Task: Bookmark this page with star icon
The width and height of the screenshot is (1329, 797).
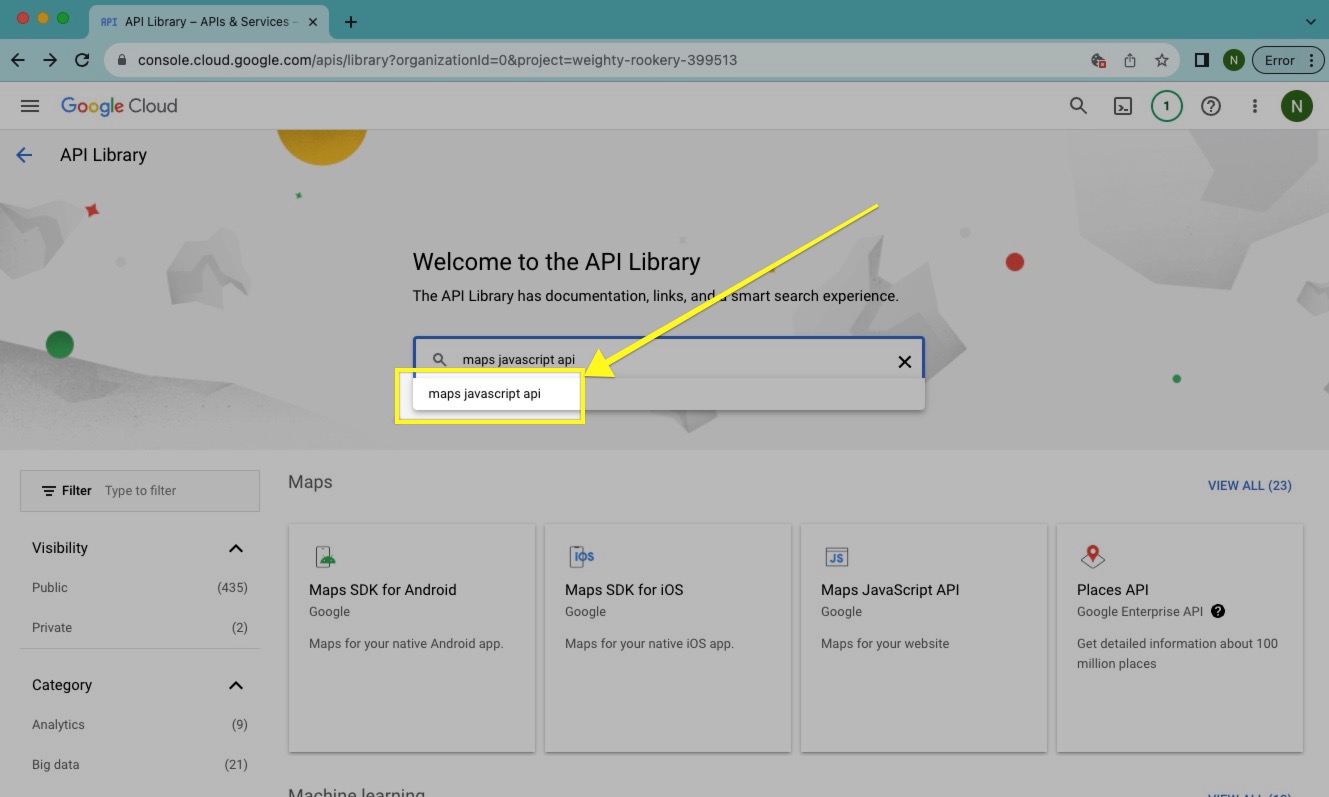Action: (1161, 60)
